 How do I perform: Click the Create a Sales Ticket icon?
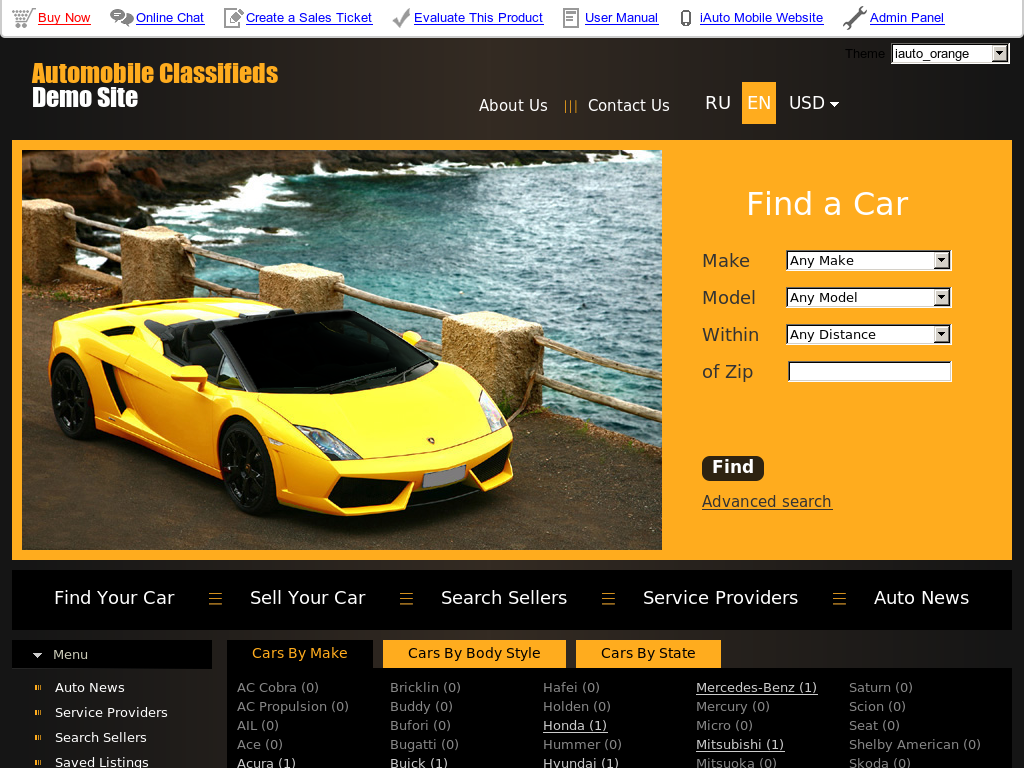coord(233,18)
